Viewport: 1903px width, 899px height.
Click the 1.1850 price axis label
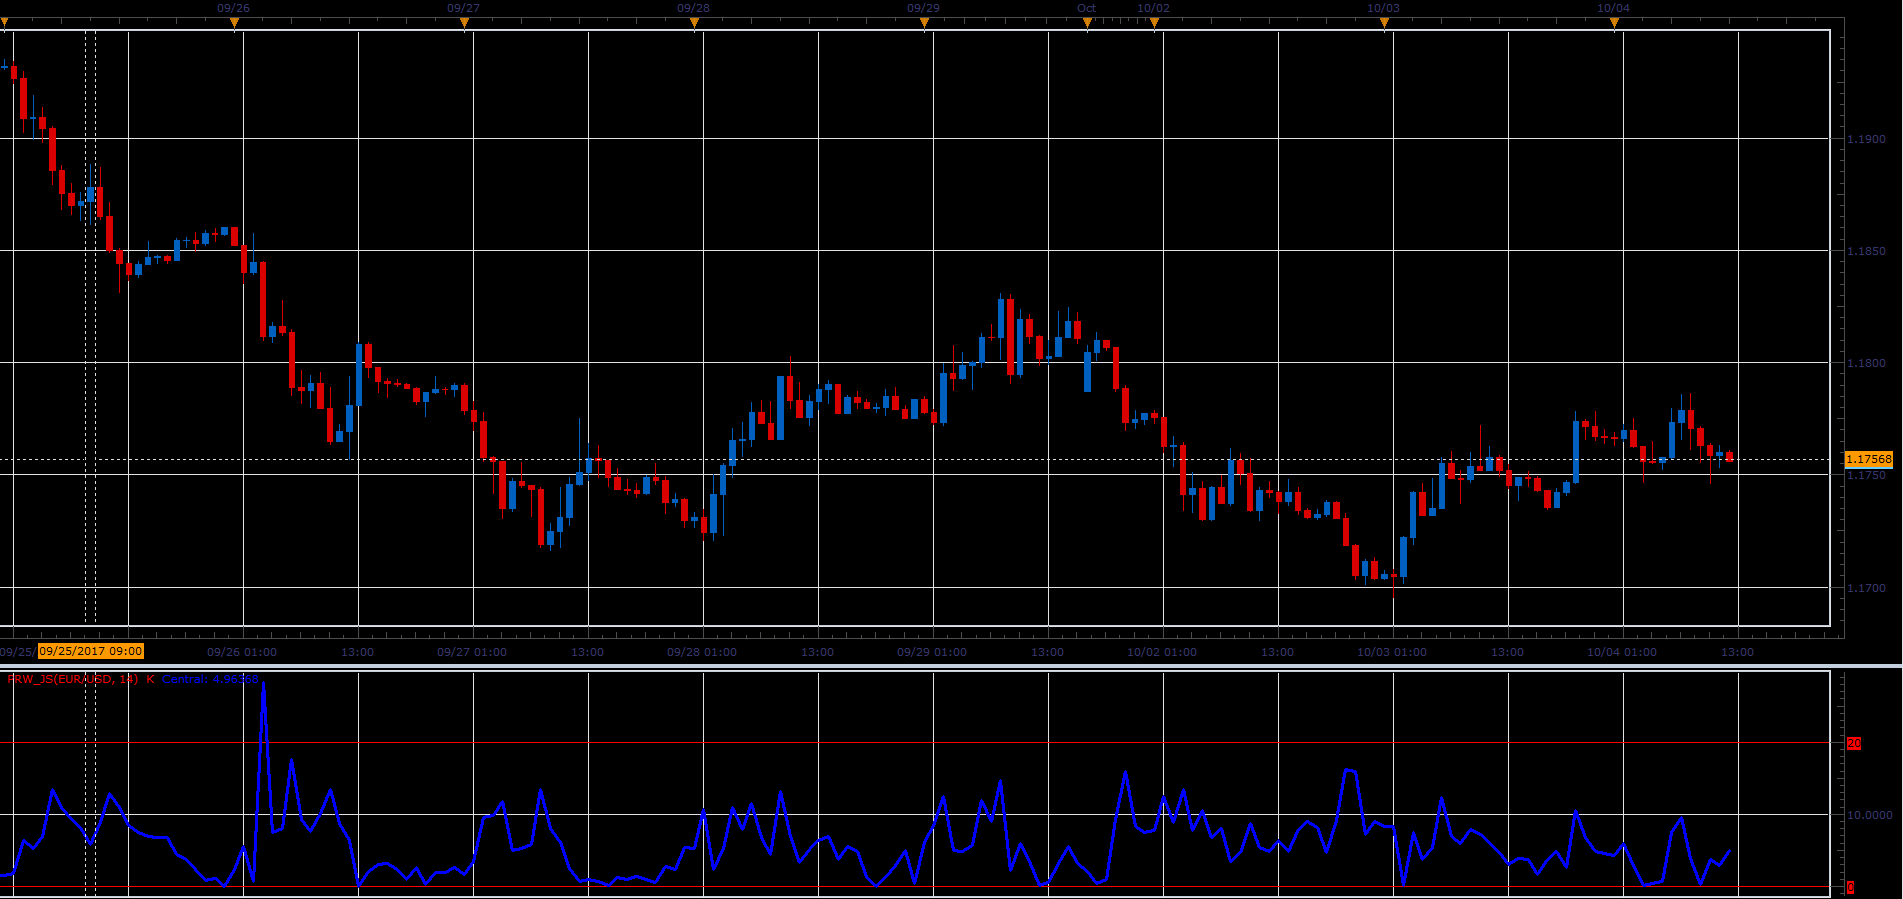pos(1866,251)
